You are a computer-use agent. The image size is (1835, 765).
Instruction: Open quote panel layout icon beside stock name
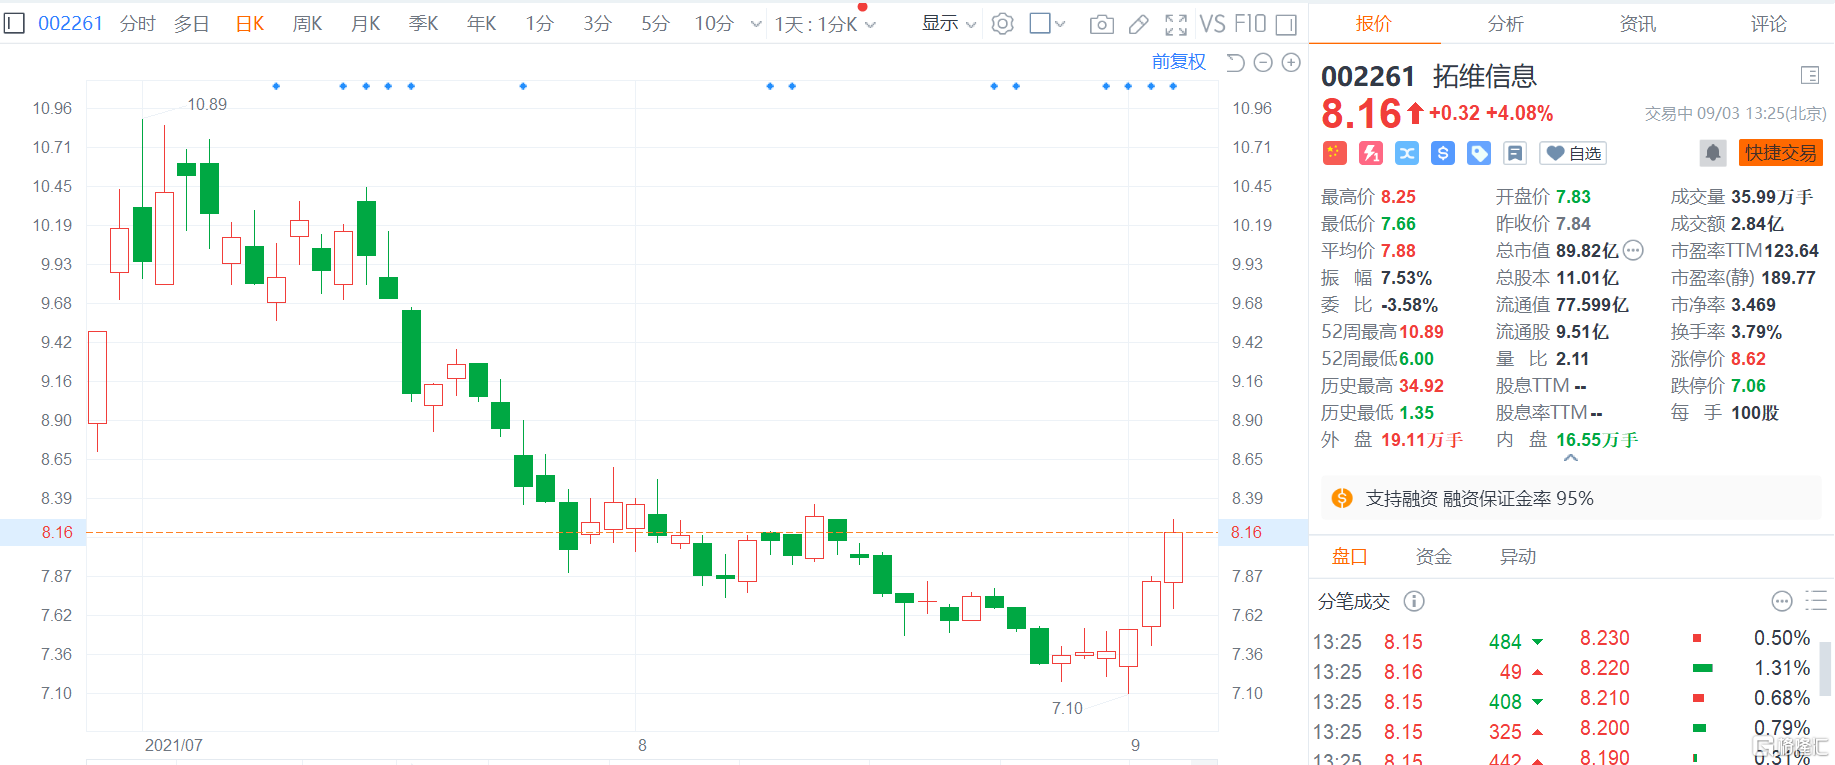1809,75
